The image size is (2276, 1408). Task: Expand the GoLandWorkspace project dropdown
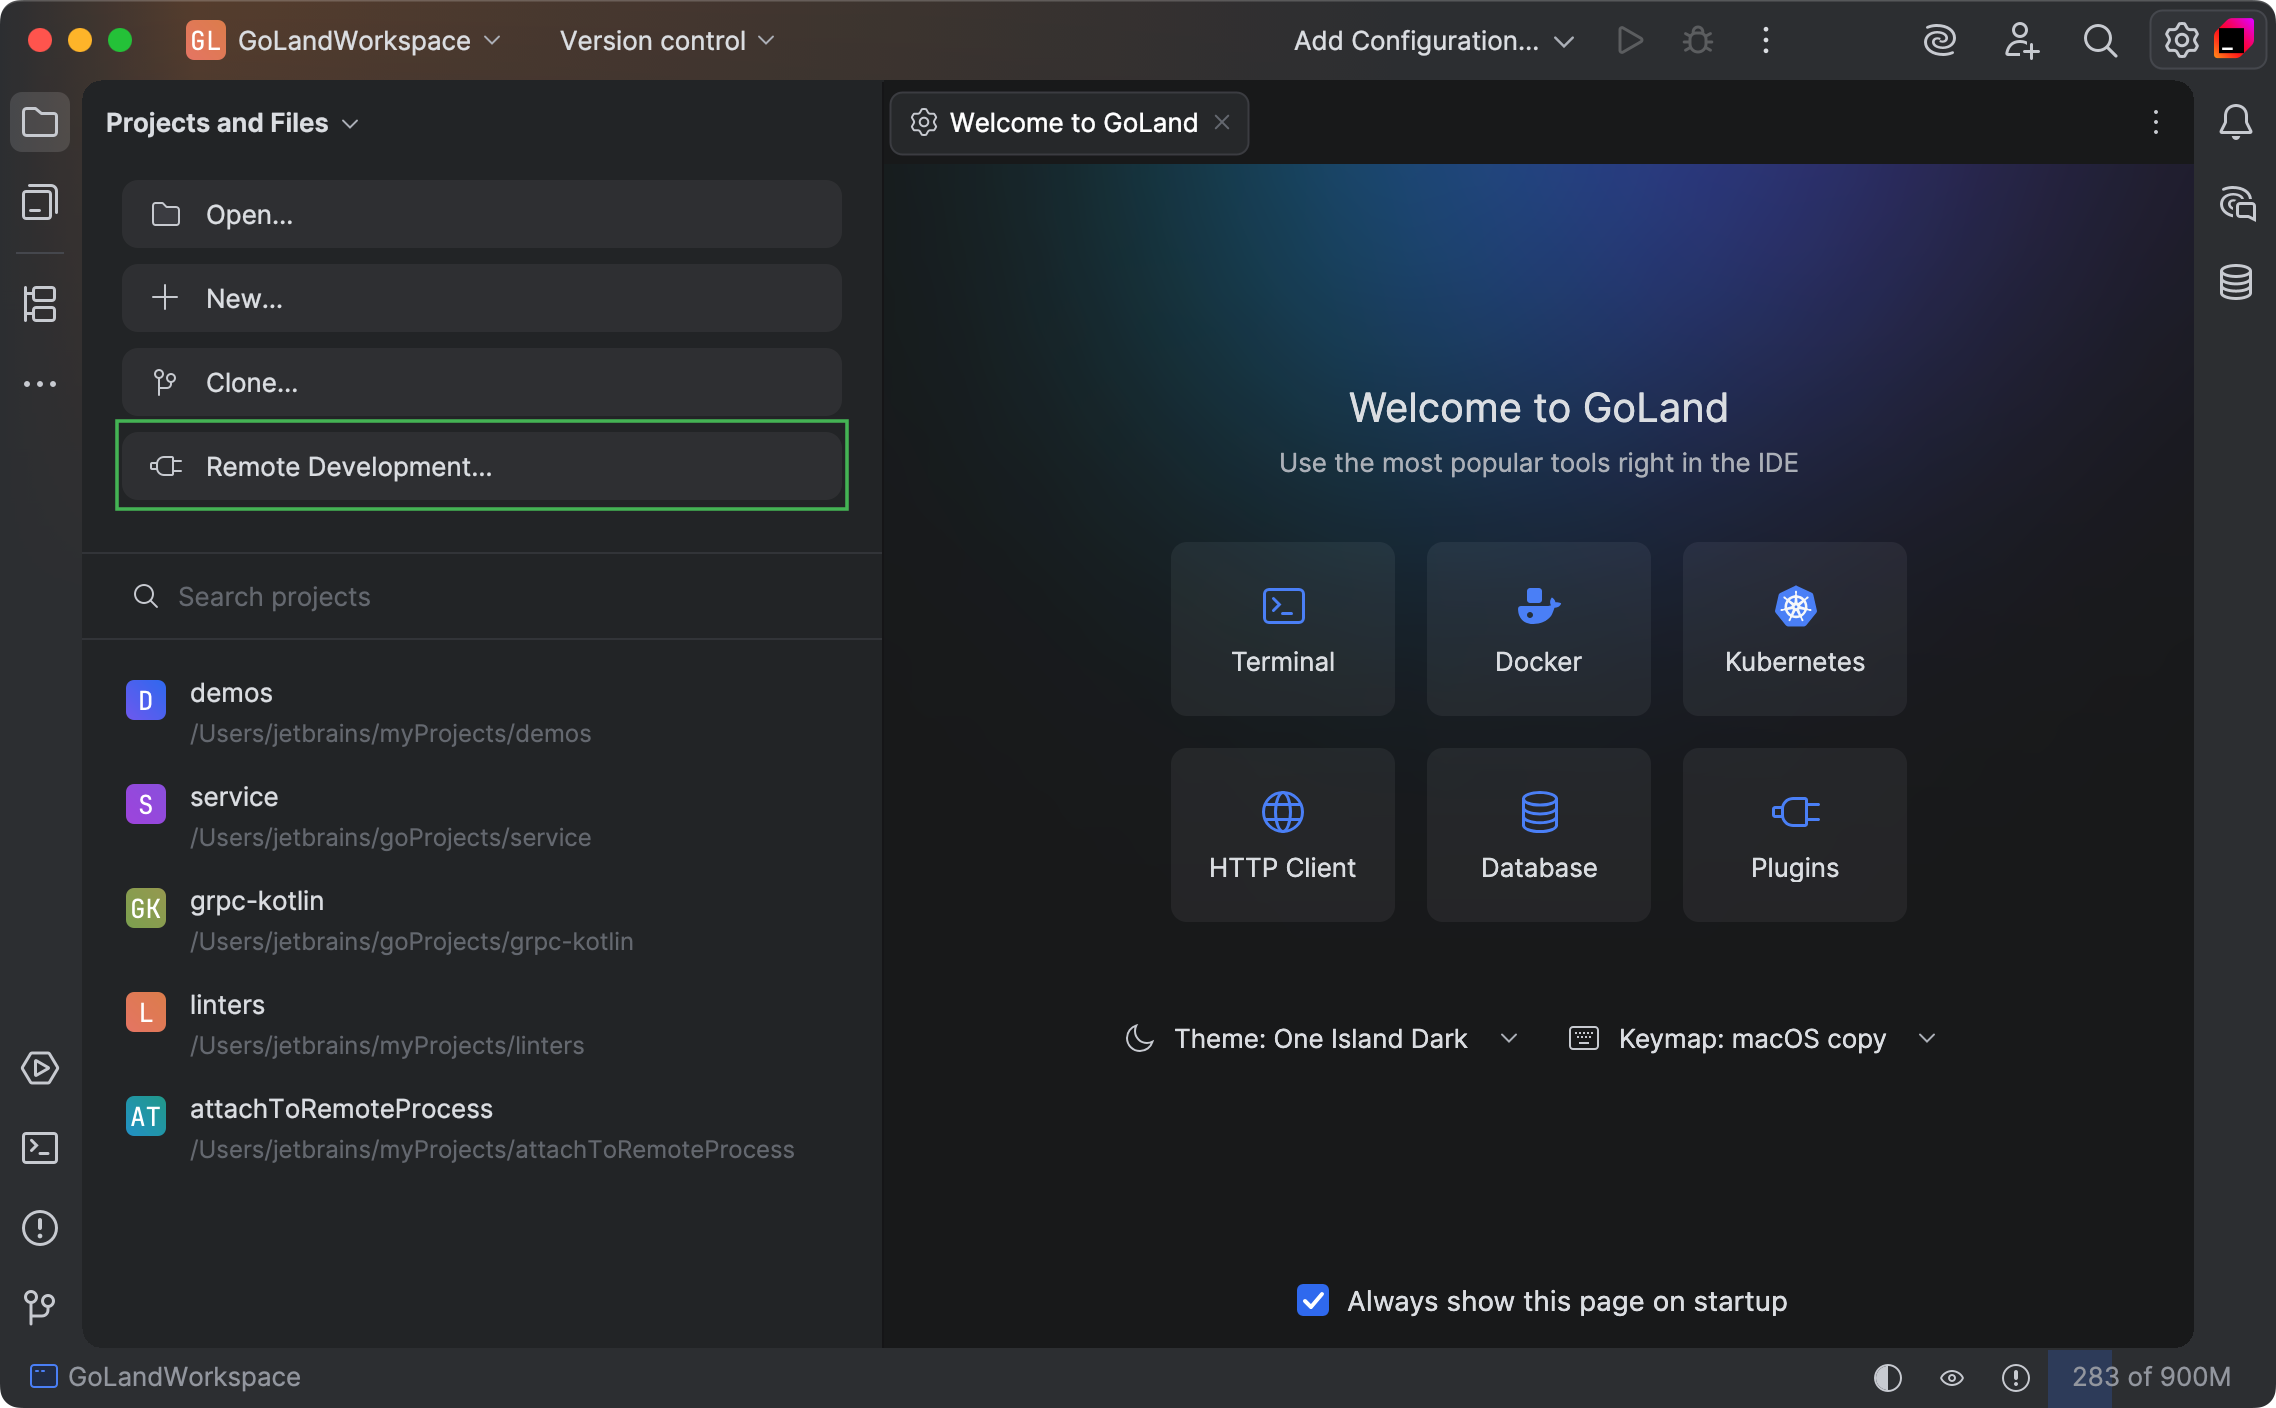(343, 40)
